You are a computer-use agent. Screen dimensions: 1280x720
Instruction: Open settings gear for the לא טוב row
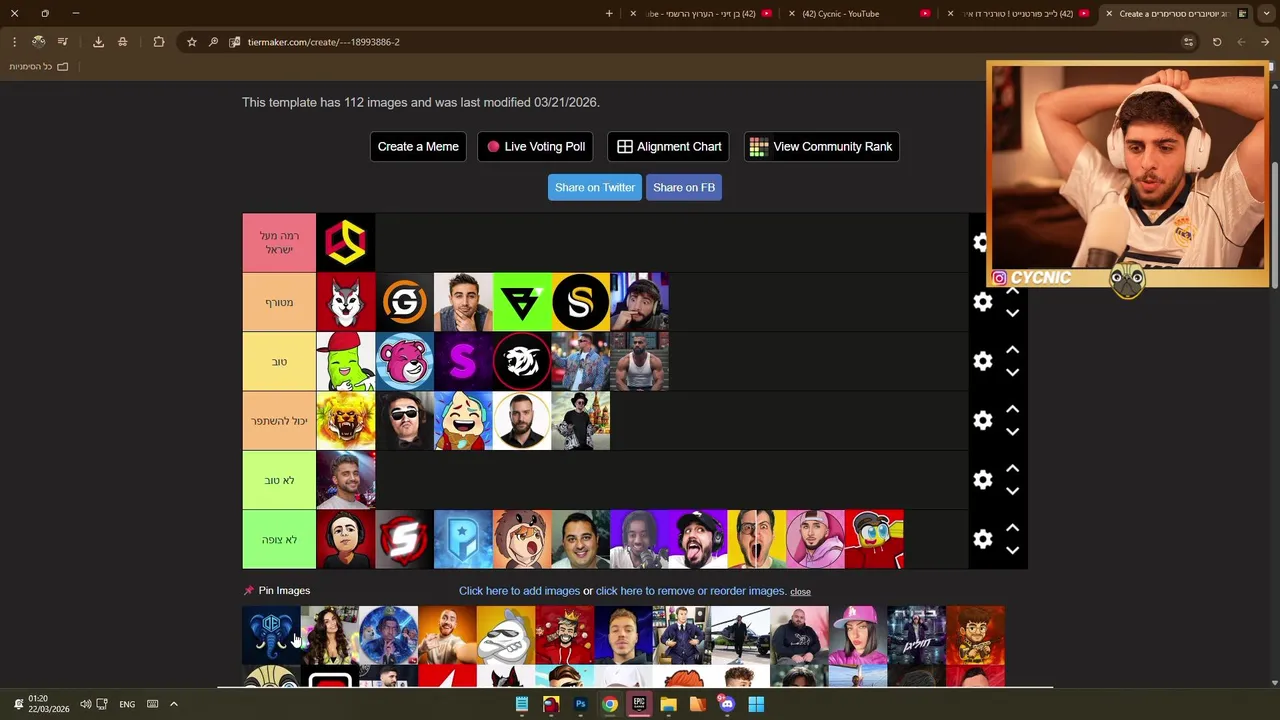[983, 480]
